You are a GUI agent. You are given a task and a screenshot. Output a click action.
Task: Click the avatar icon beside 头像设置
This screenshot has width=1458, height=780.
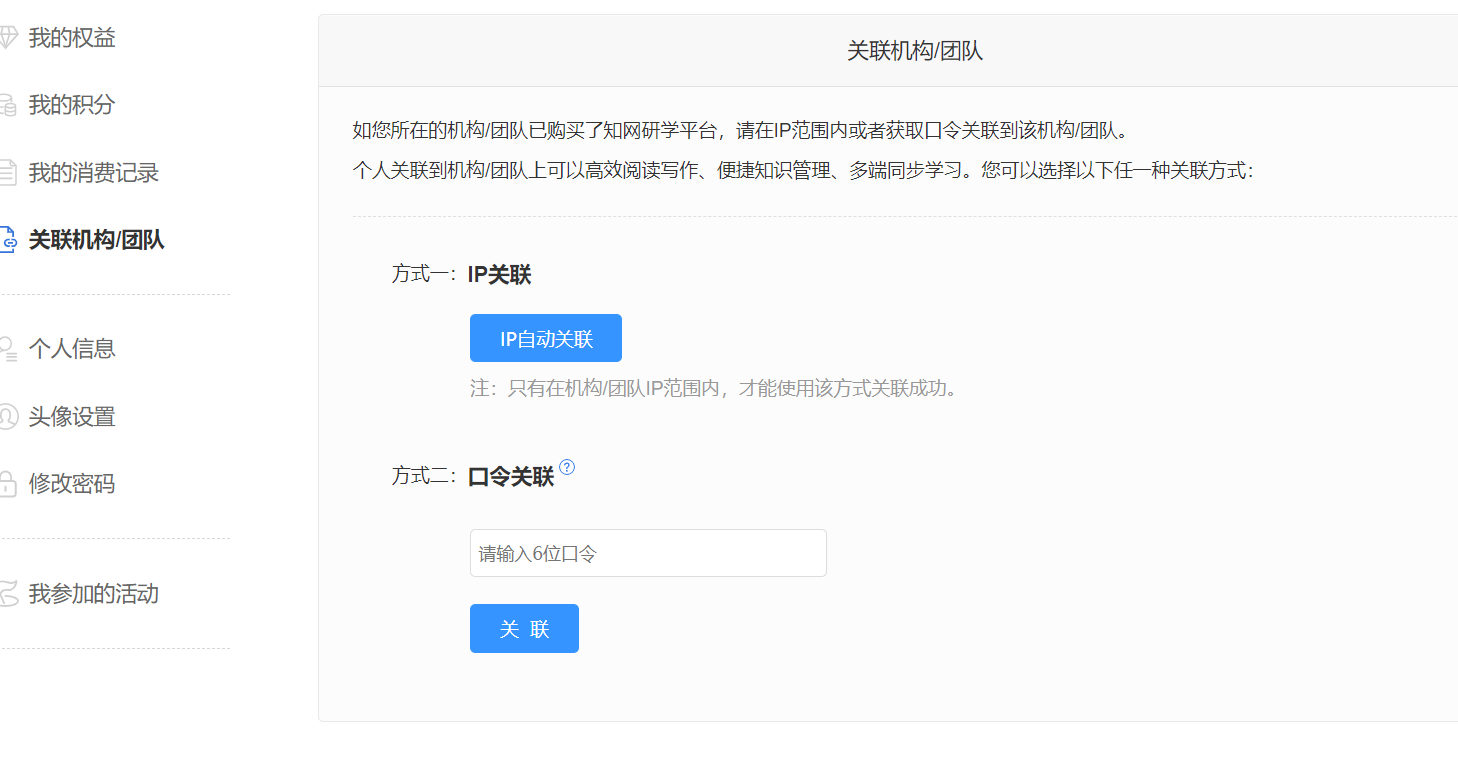(x=7, y=417)
